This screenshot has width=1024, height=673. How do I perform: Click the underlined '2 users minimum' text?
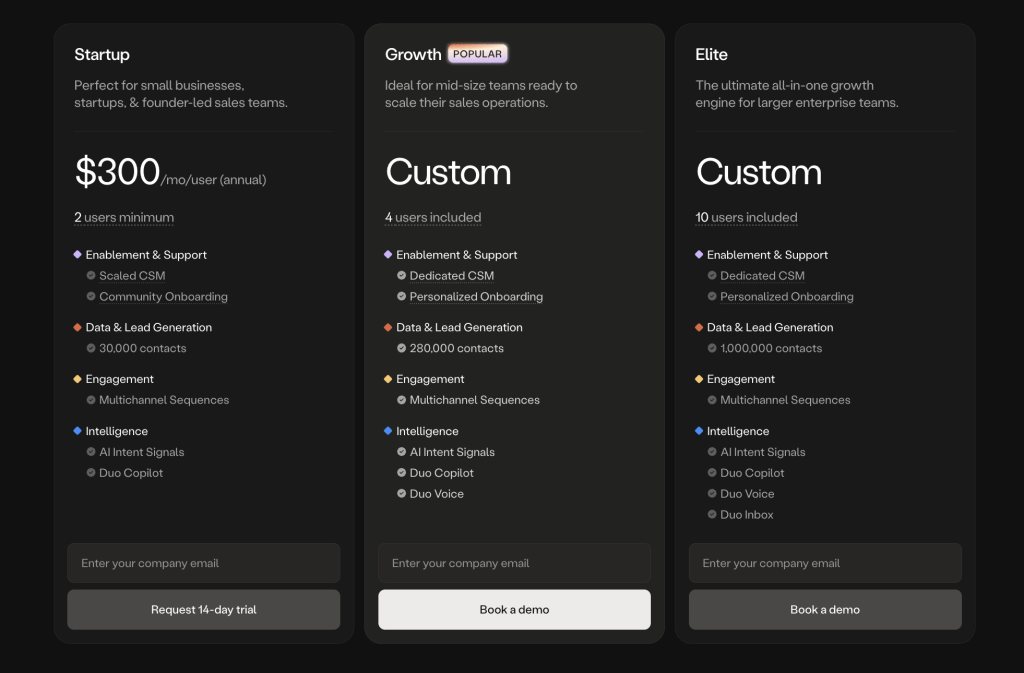pyautogui.click(x=124, y=218)
